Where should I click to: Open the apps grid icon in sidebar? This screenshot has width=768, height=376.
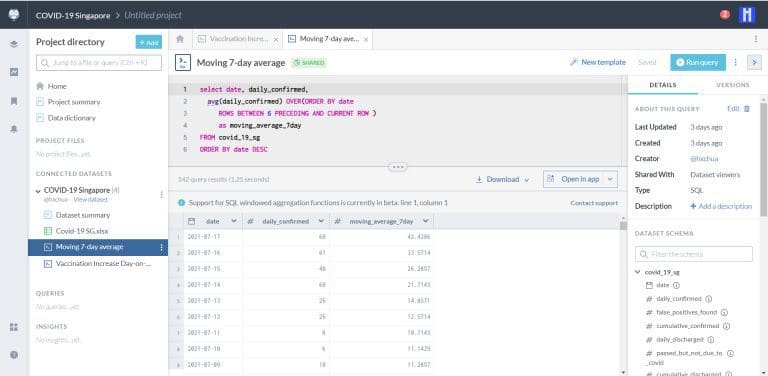click(x=14, y=327)
